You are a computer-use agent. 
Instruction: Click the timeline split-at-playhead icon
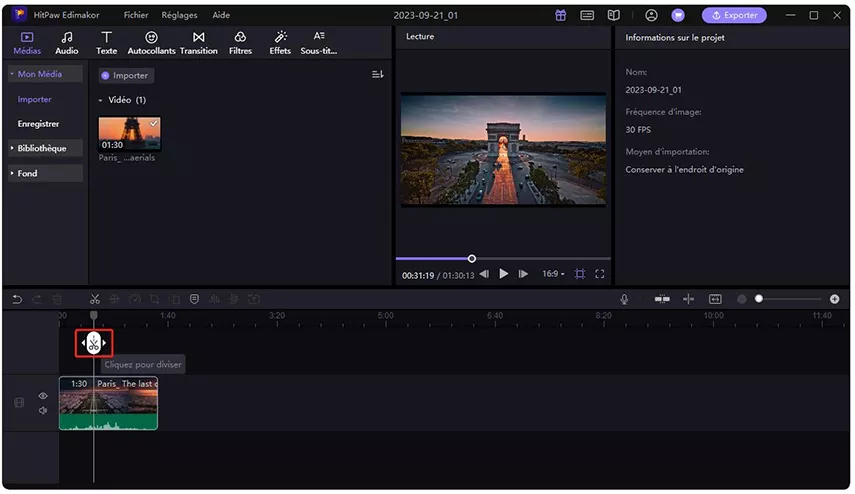[689, 299]
